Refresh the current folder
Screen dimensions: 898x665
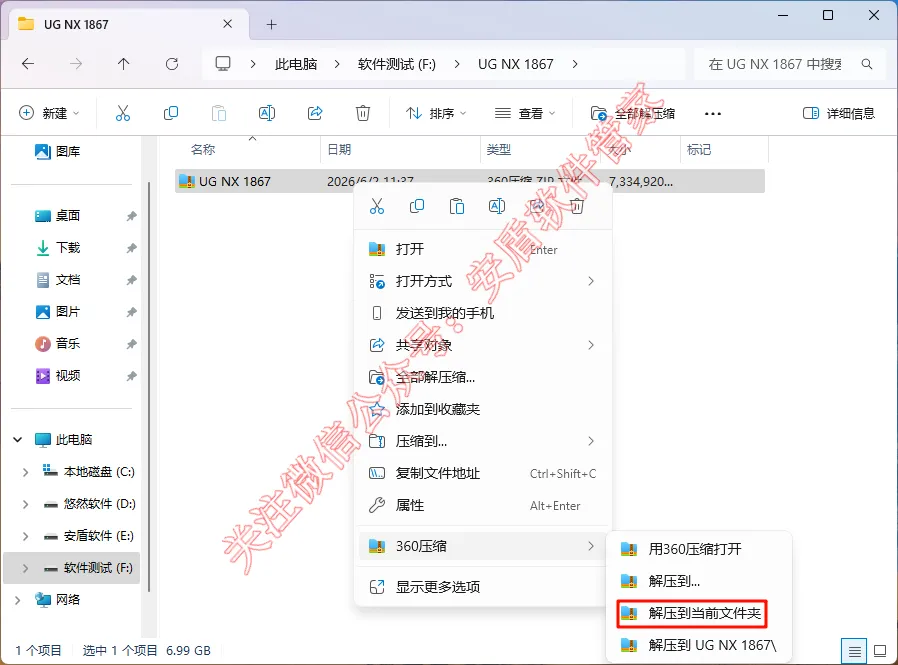[172, 64]
